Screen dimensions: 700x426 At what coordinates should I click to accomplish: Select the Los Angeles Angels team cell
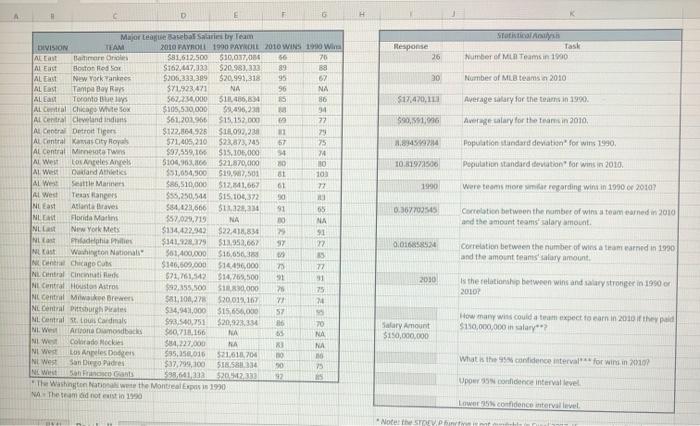point(114,162)
